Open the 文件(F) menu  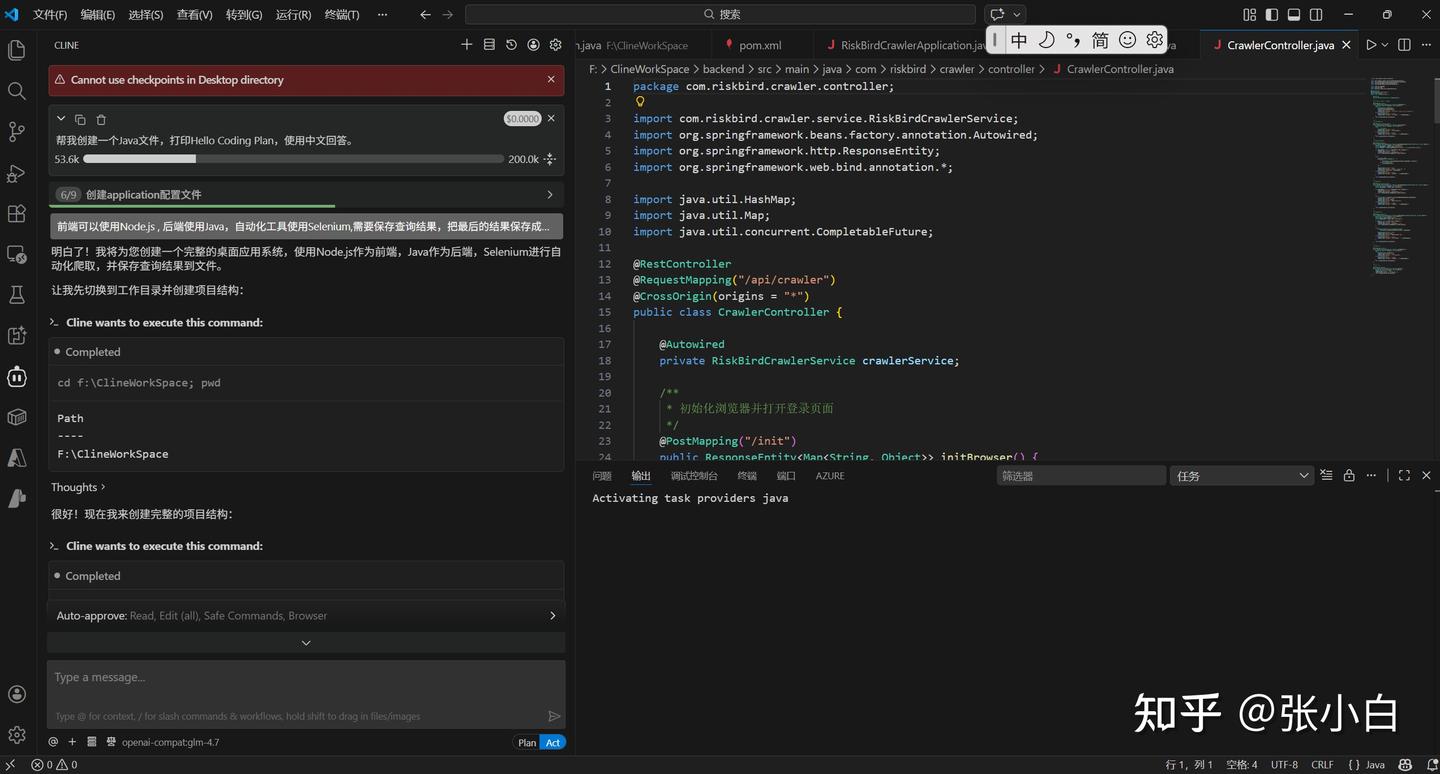tap(50, 15)
